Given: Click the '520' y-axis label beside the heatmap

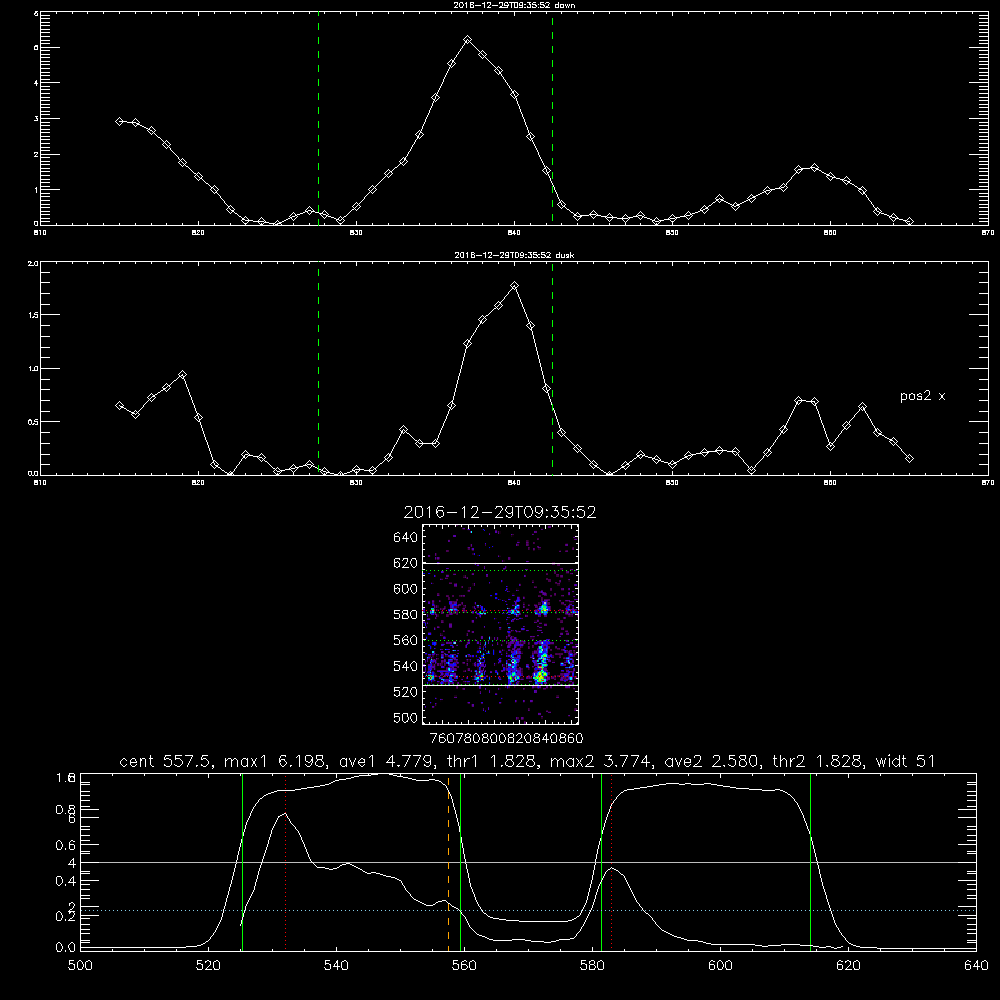Looking at the screenshot, I should click(406, 692).
